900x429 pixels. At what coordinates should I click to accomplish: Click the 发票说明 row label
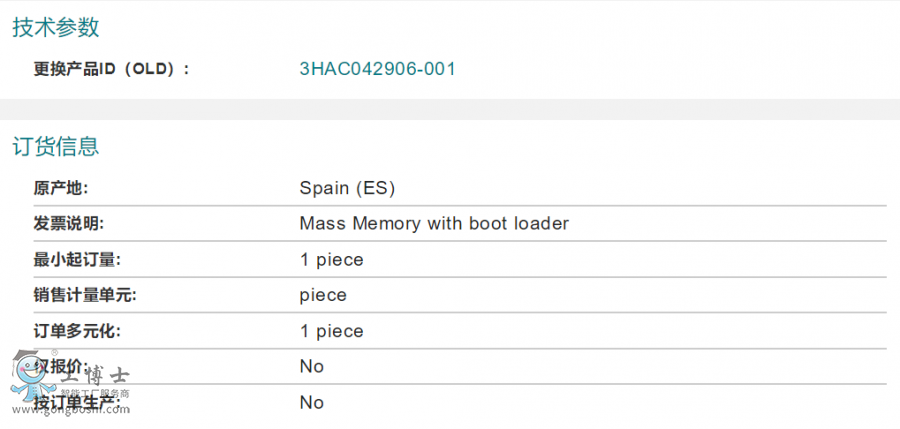tap(69, 223)
